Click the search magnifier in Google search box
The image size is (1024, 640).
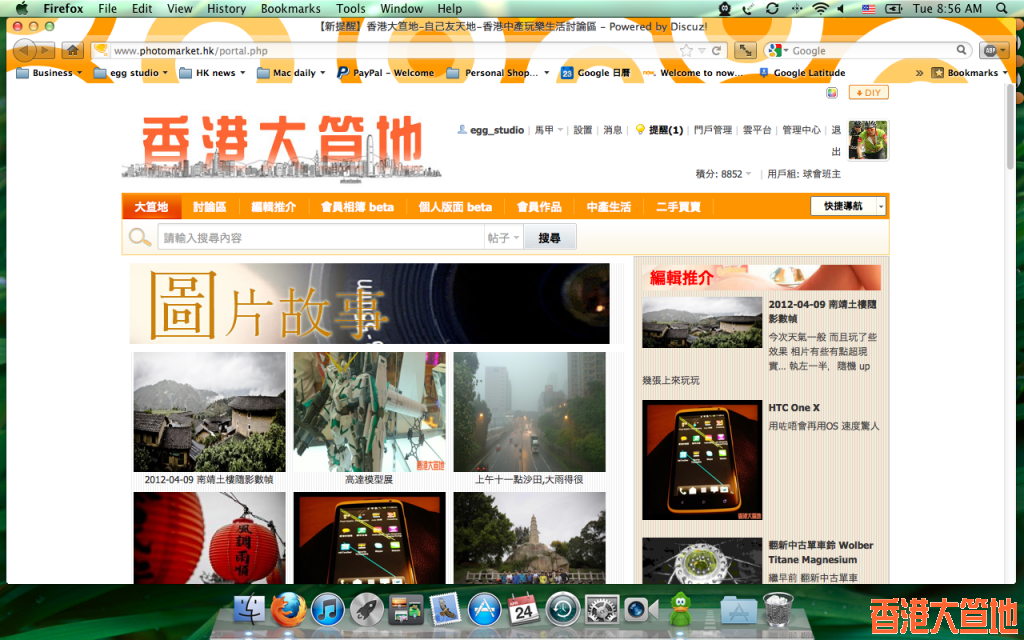(961, 50)
